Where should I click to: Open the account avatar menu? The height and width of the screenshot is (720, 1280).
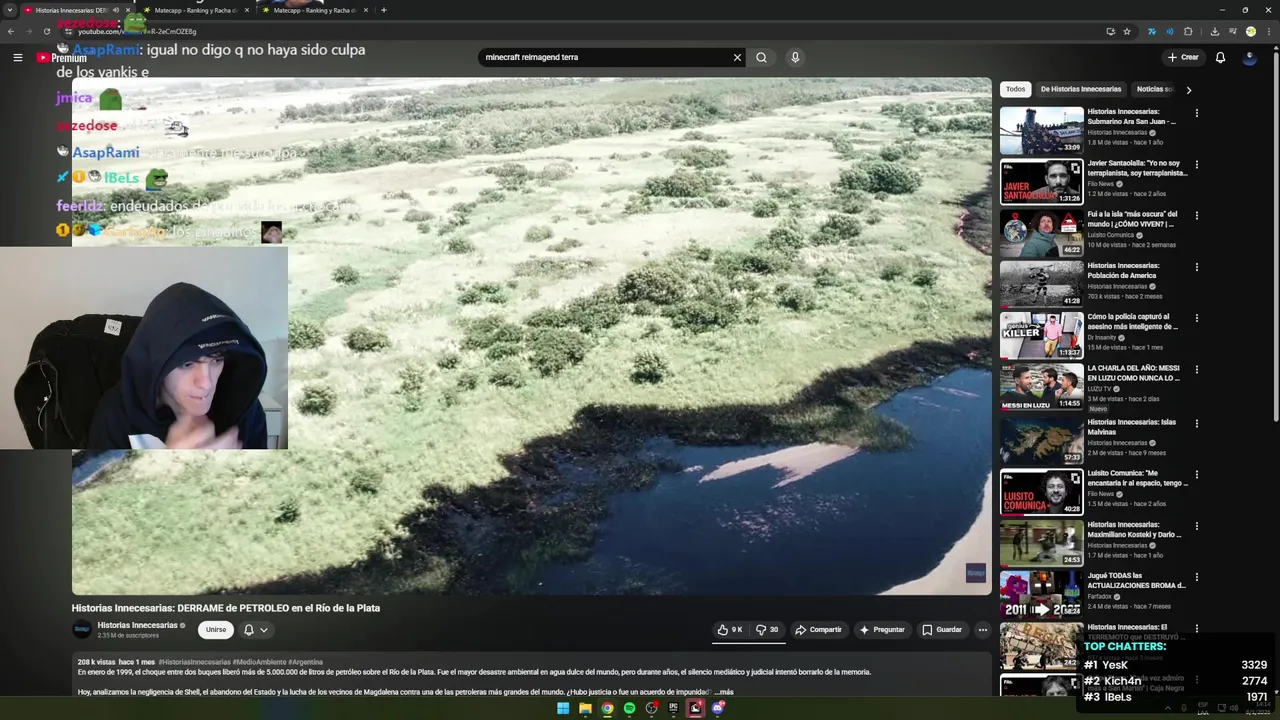click(x=1249, y=57)
